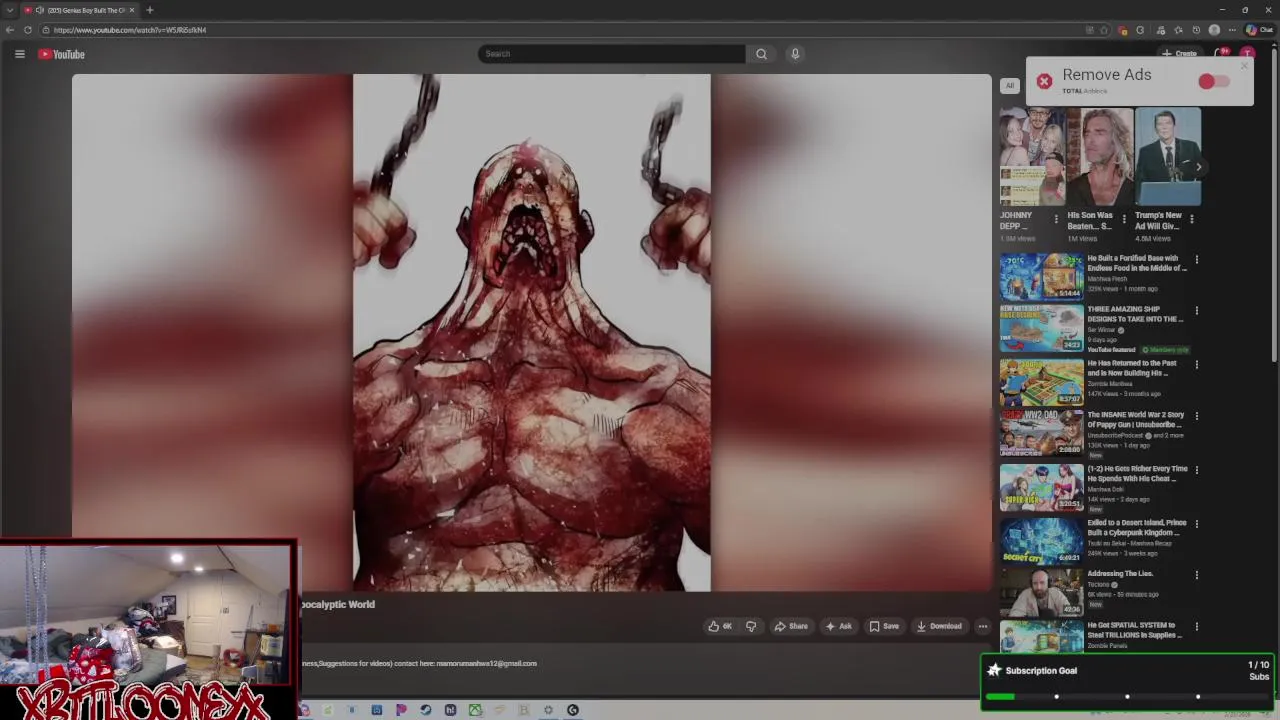Open Copilot Chat in browser toolbar
Viewport: 1280px width, 720px height.
tap(1259, 30)
